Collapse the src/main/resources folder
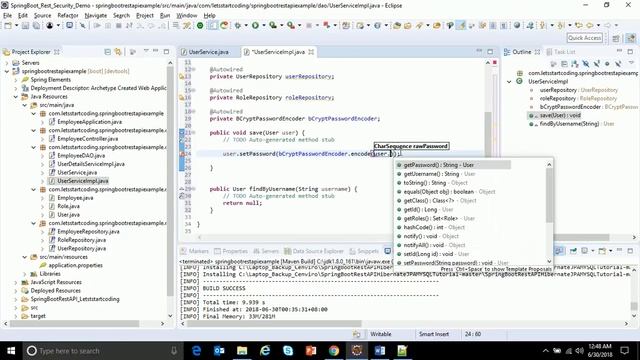The image size is (640, 360). click(x=25, y=257)
